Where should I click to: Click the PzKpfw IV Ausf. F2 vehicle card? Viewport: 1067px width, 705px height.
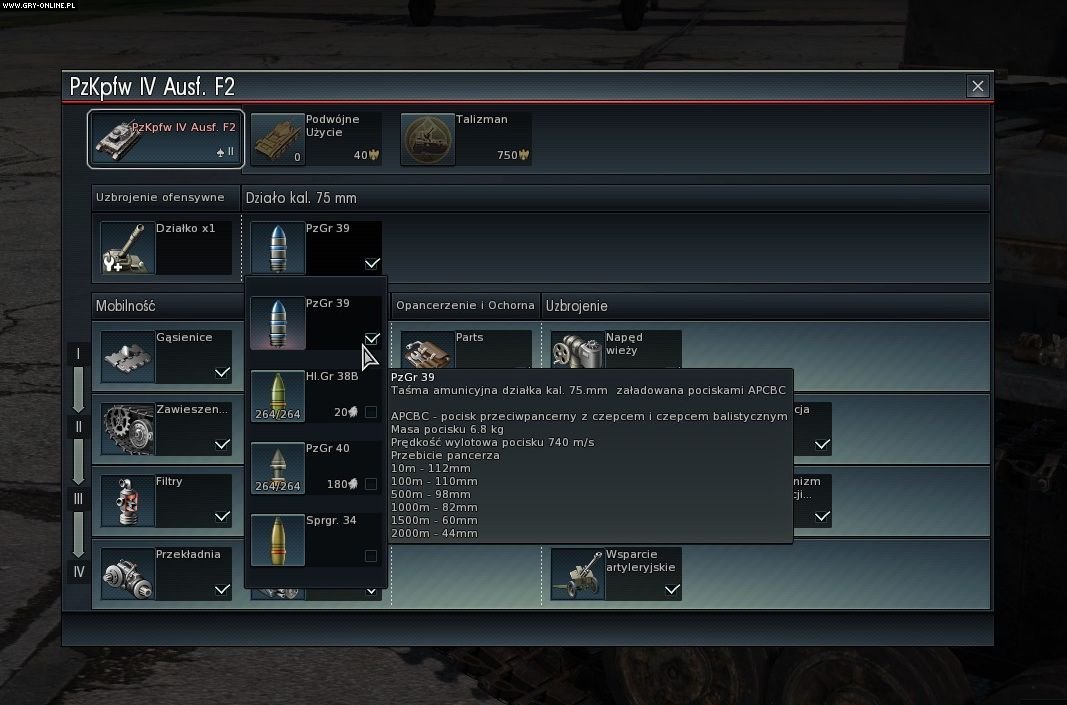[x=165, y=139]
